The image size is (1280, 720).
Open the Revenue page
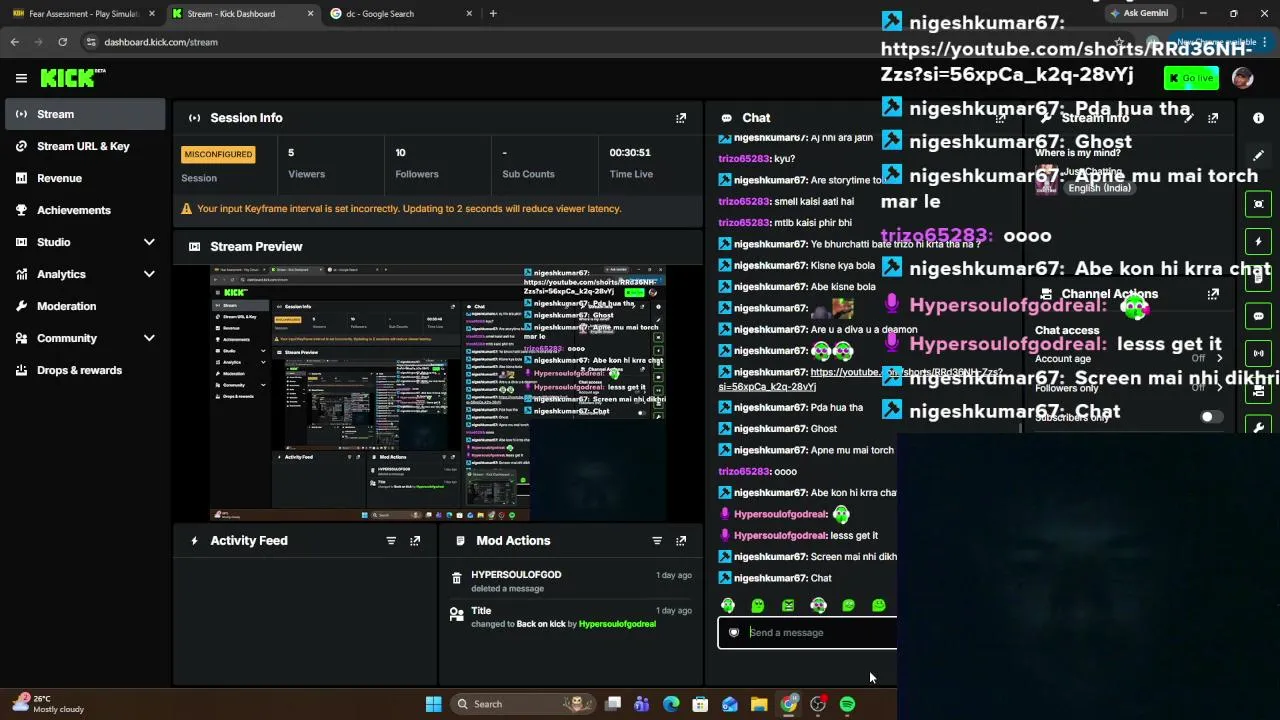[x=85, y=178]
